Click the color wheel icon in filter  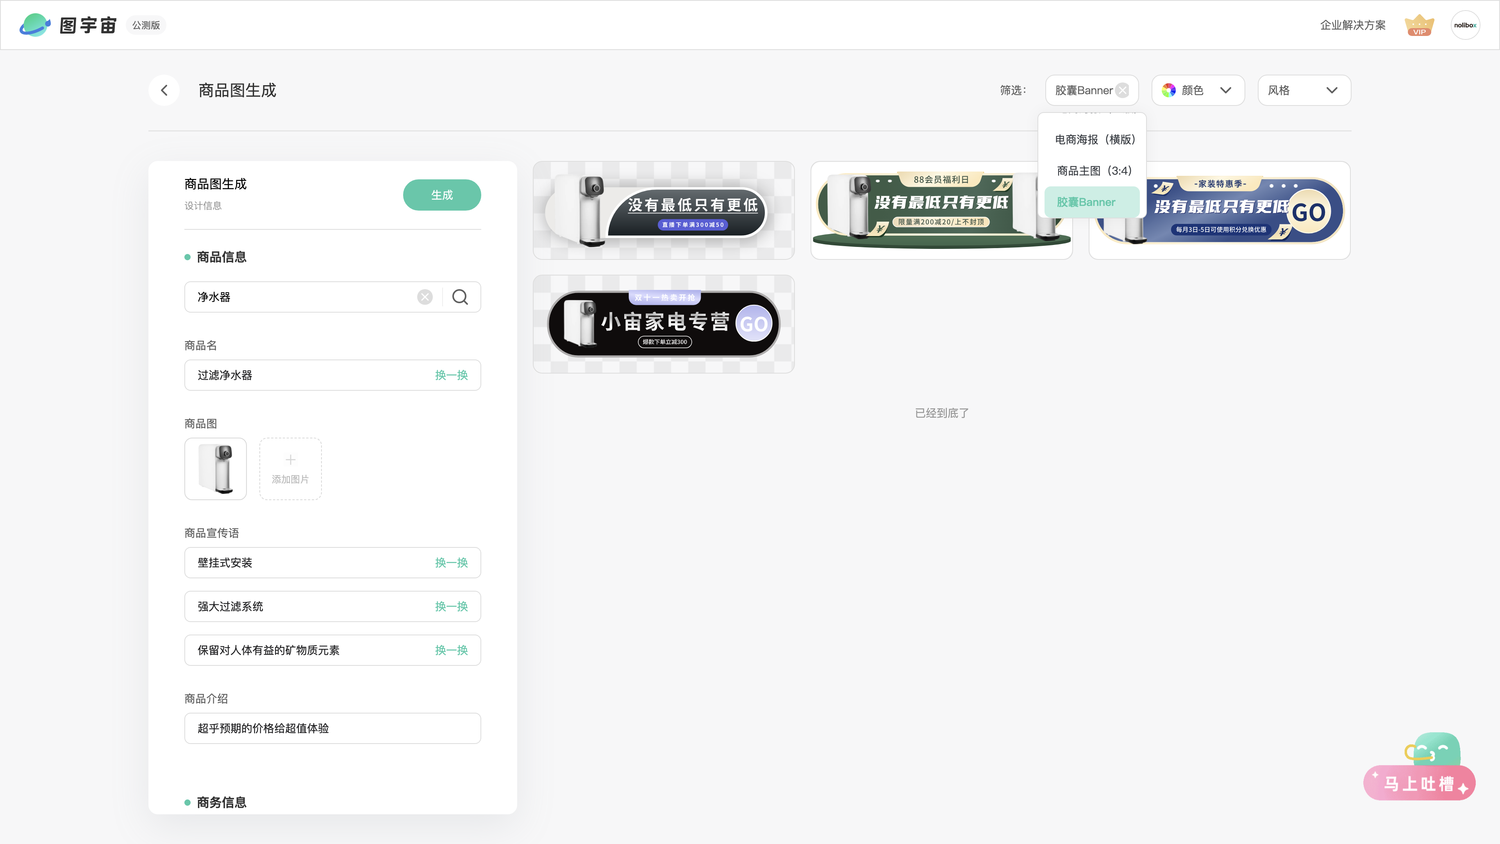click(x=1169, y=90)
